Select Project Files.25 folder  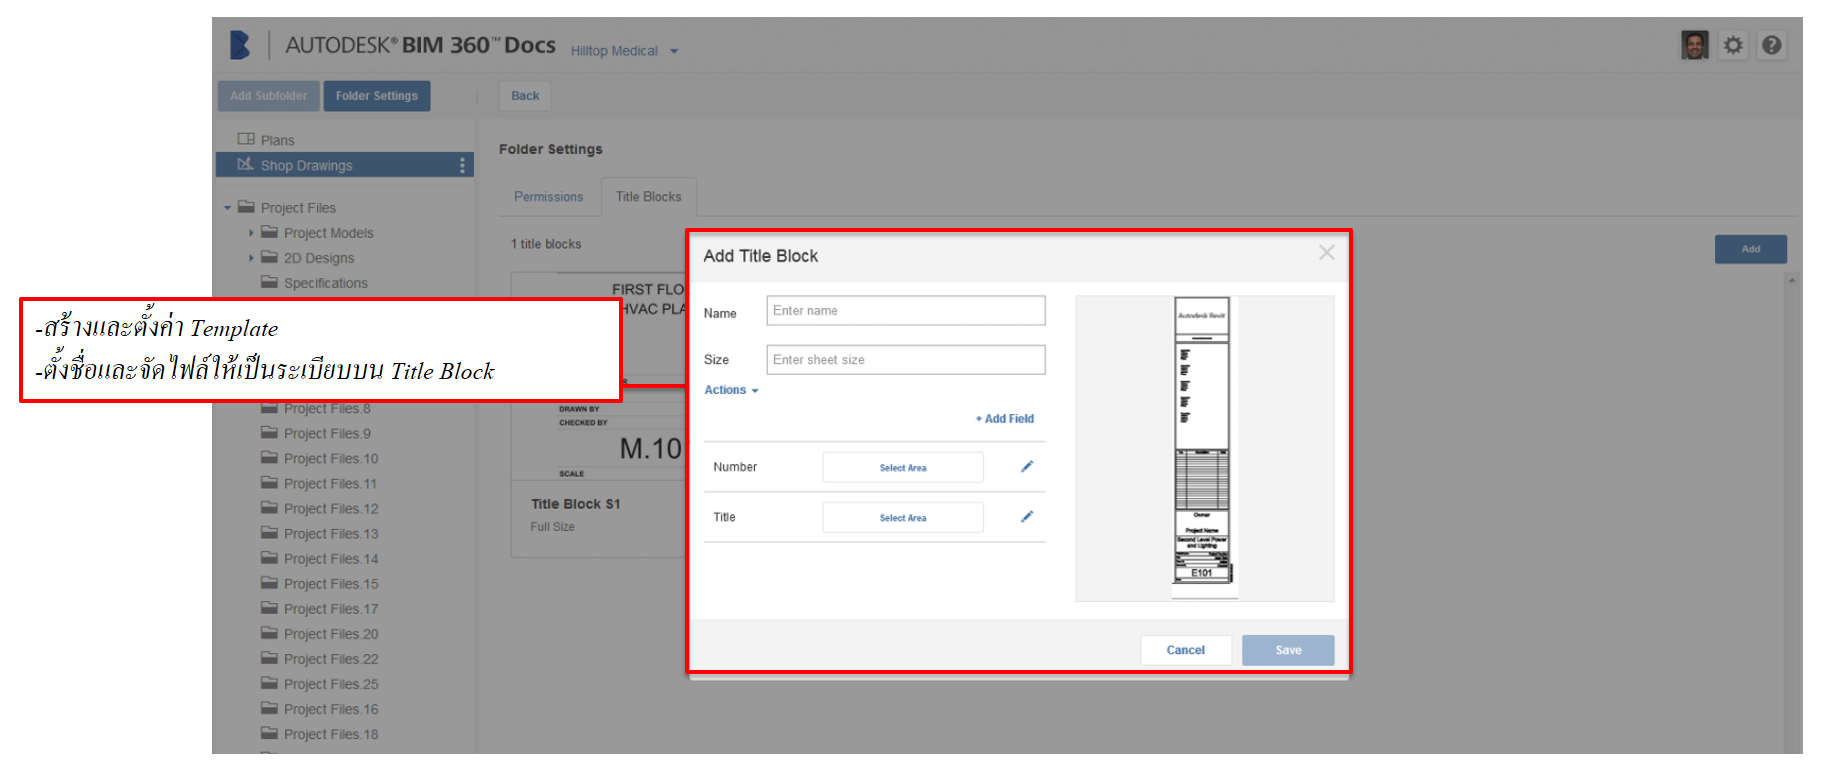331,684
